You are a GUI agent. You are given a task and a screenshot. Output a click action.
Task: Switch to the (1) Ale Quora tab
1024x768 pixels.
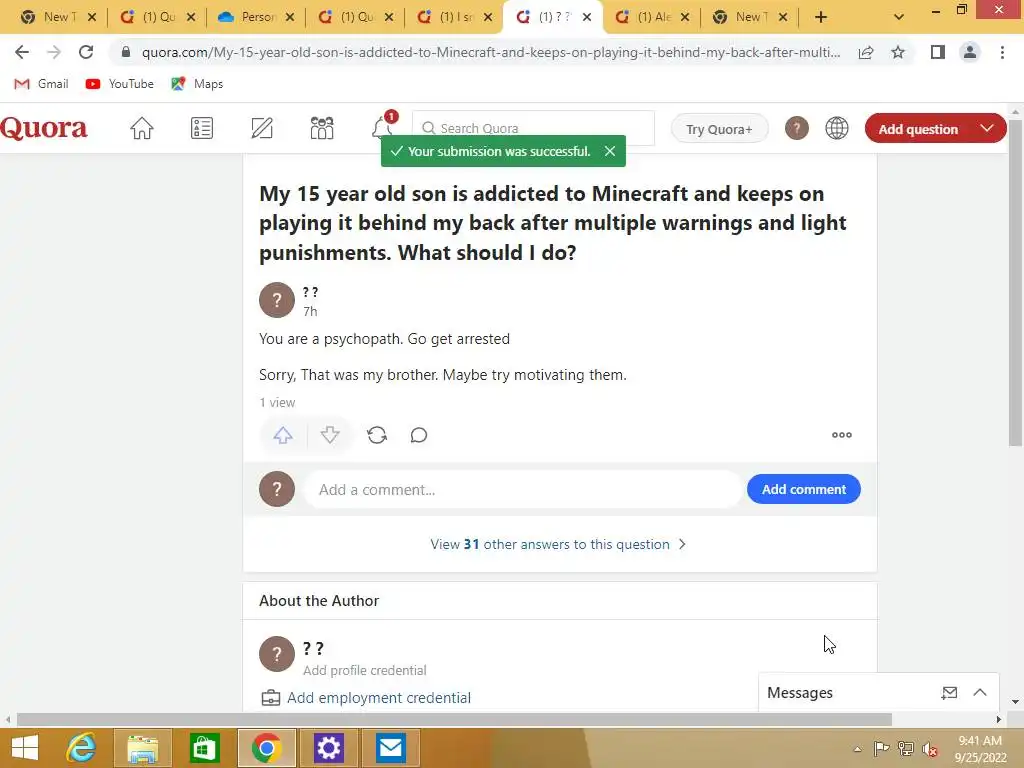pos(652,17)
